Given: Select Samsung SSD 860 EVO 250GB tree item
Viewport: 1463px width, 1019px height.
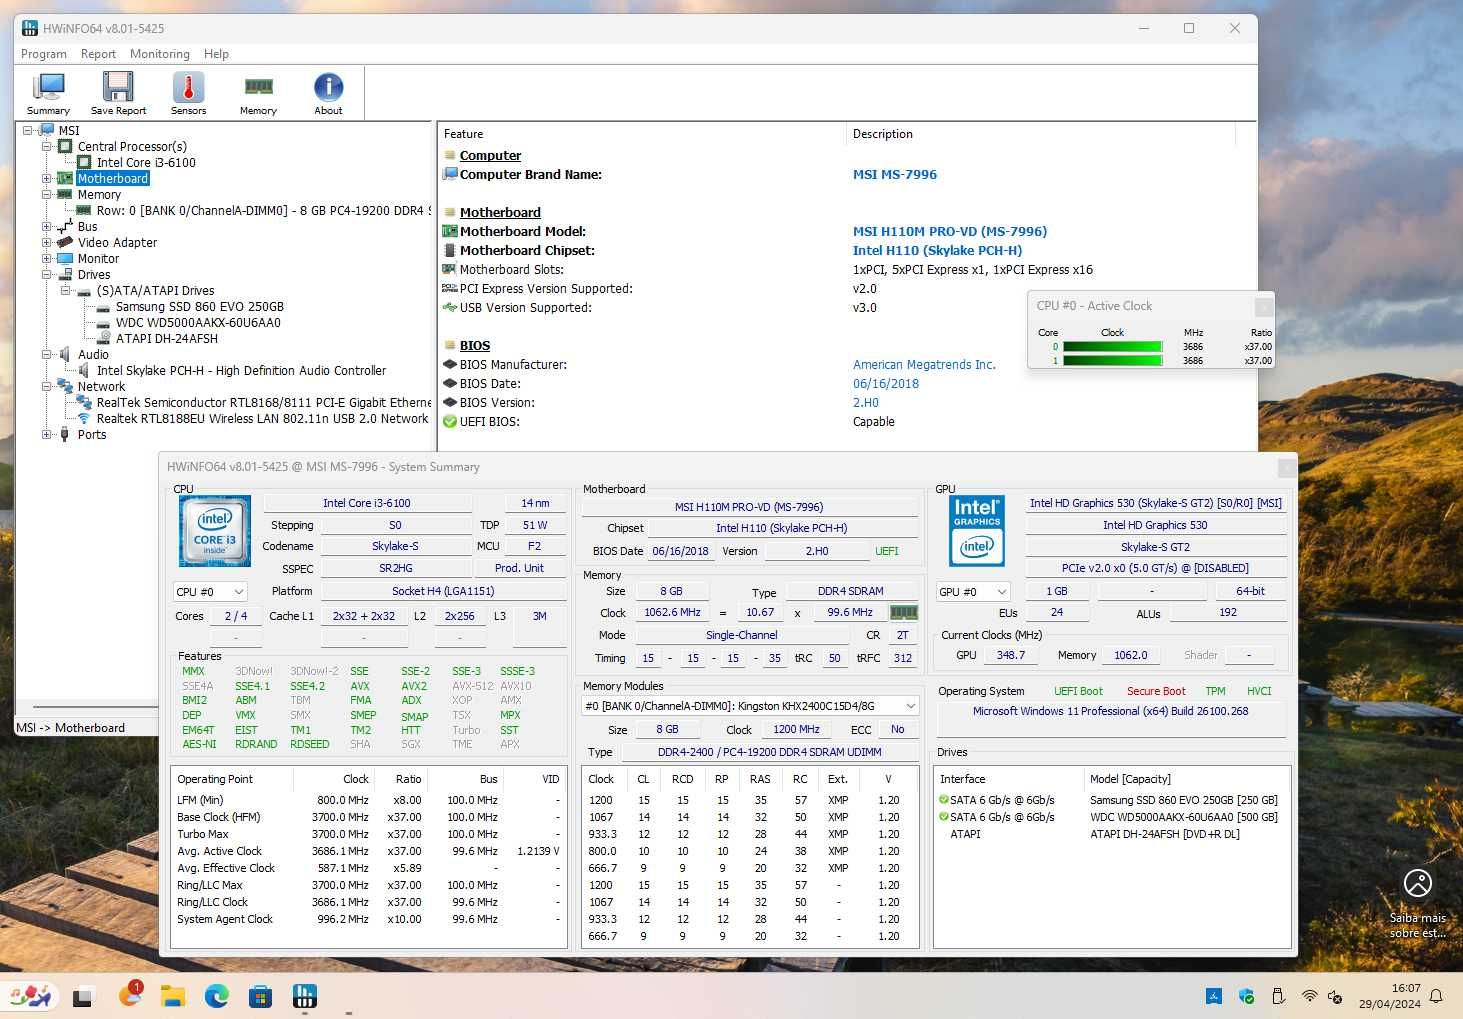Looking at the screenshot, I should tap(199, 306).
